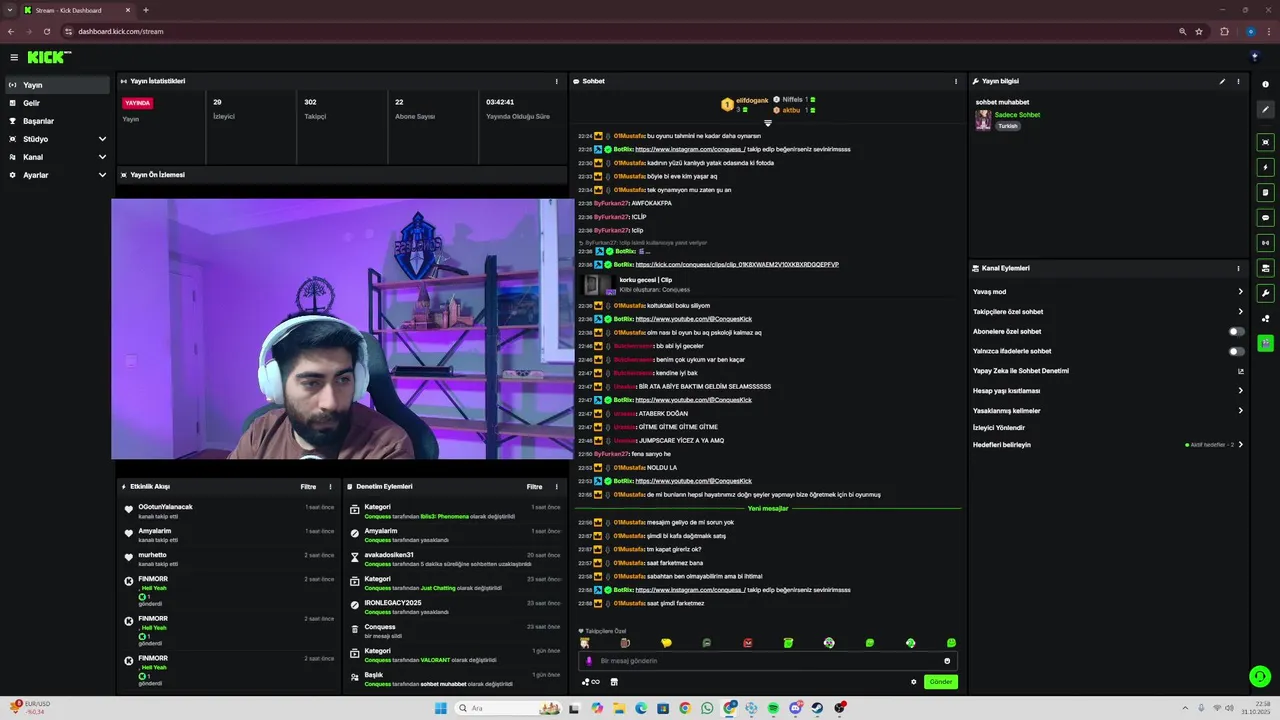Click the Sadece Sohbet category link
The height and width of the screenshot is (720, 1280).
1017,115
